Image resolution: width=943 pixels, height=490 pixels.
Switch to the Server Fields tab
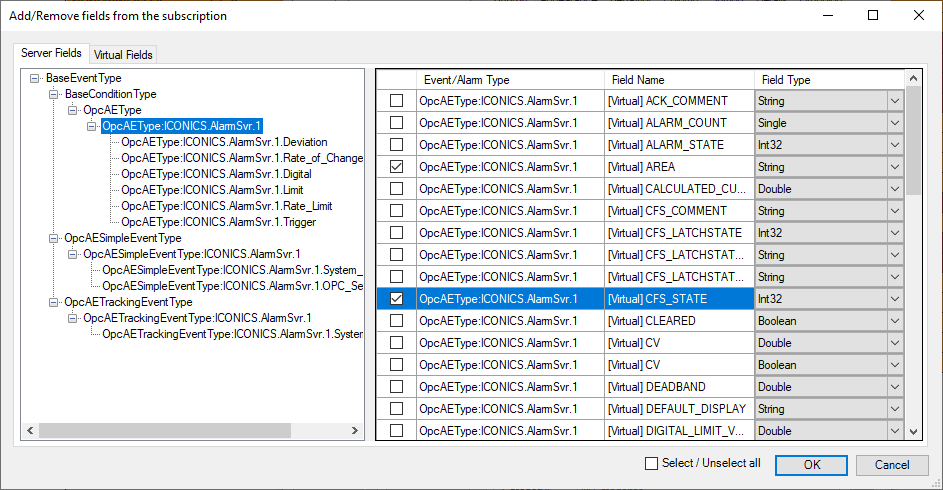point(52,54)
